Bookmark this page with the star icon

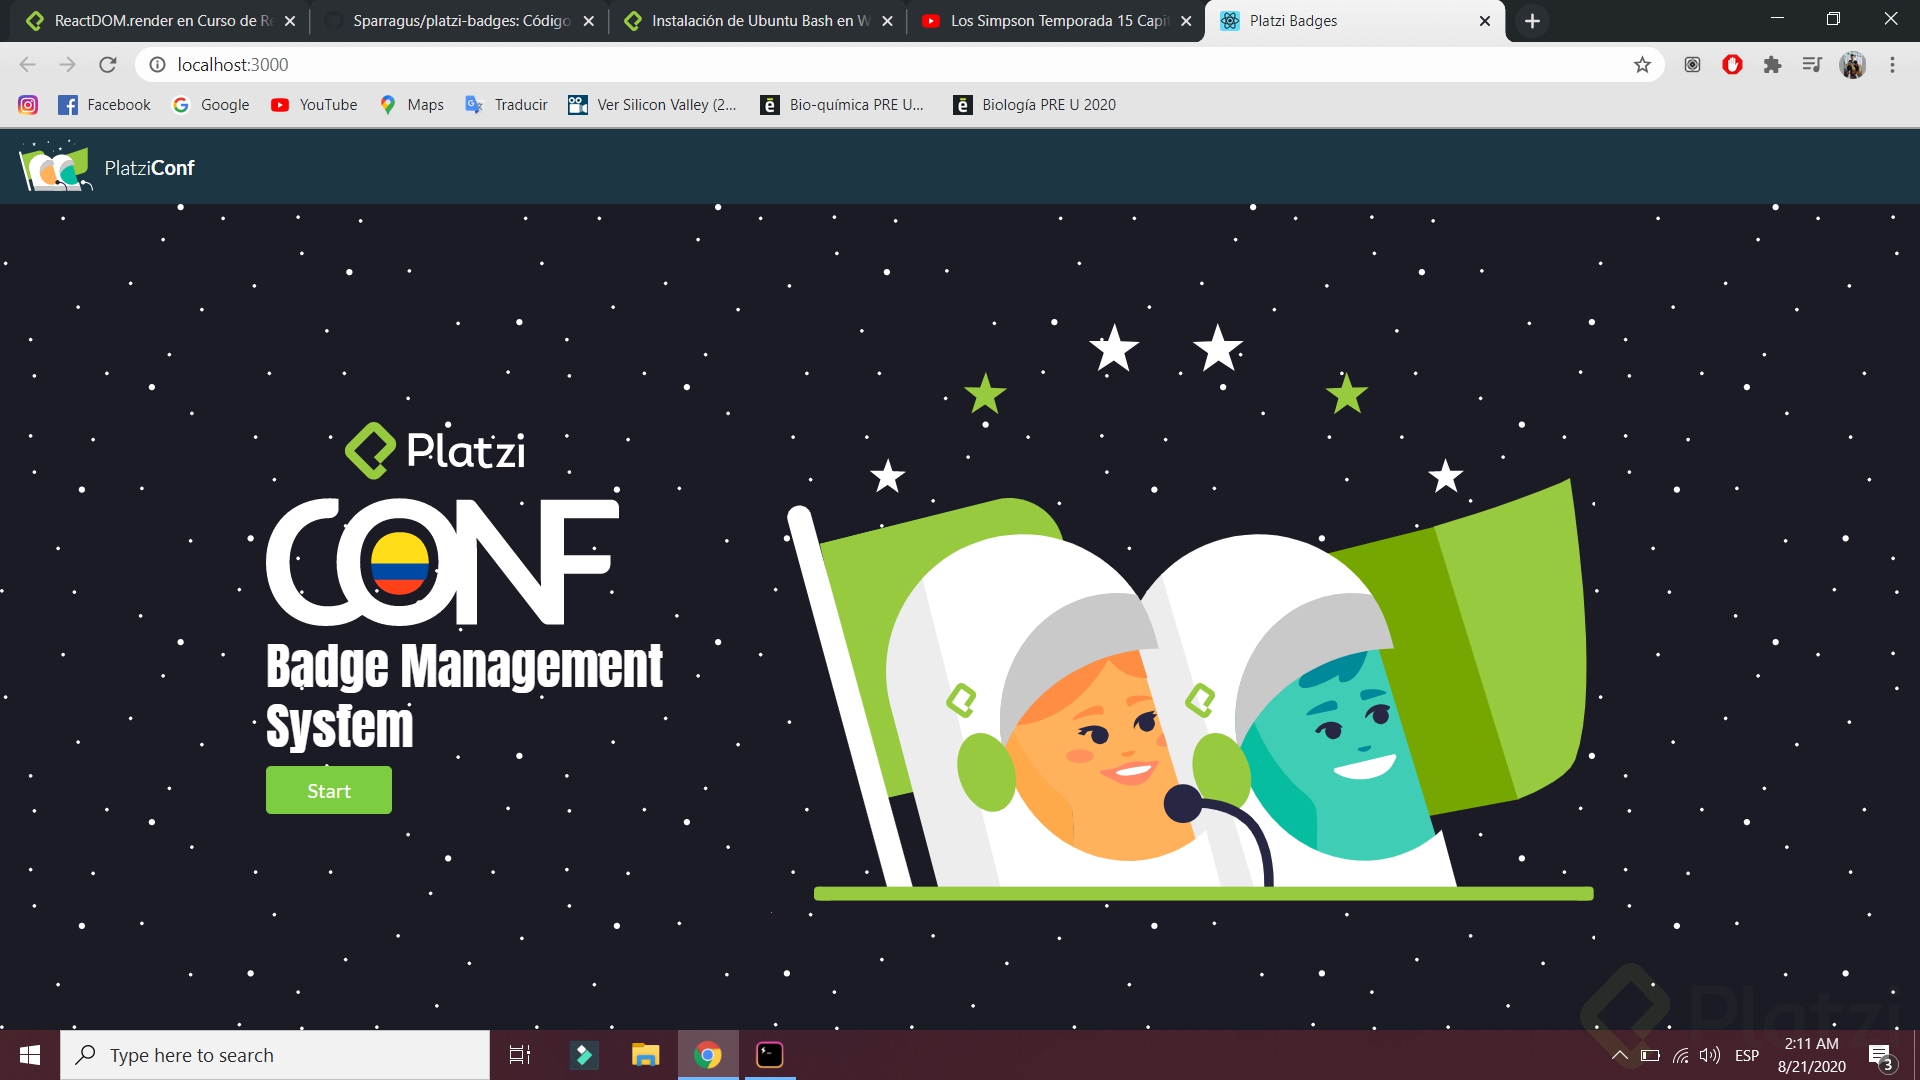tap(1642, 65)
